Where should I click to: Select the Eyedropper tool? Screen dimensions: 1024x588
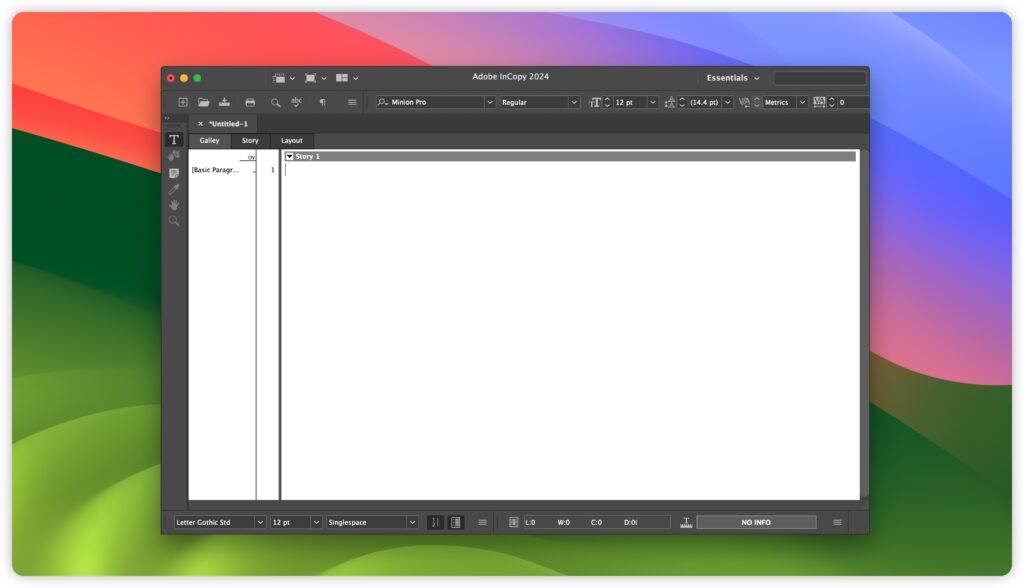(173, 188)
